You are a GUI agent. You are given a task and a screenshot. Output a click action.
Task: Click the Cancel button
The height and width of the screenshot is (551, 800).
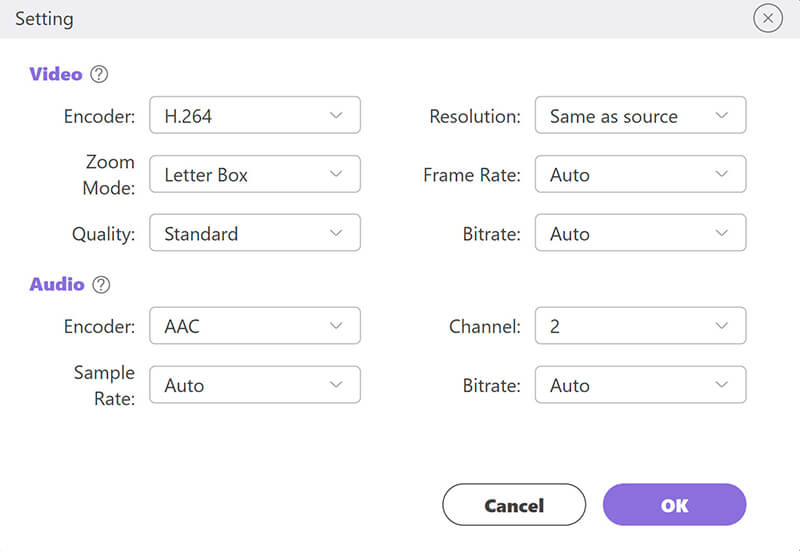coord(514,505)
